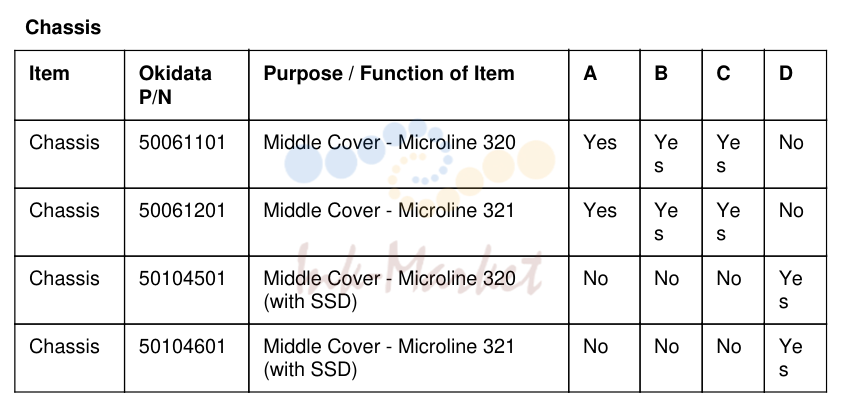Click the No in column D for 50061201
The height and width of the screenshot is (412, 842).
(x=792, y=211)
